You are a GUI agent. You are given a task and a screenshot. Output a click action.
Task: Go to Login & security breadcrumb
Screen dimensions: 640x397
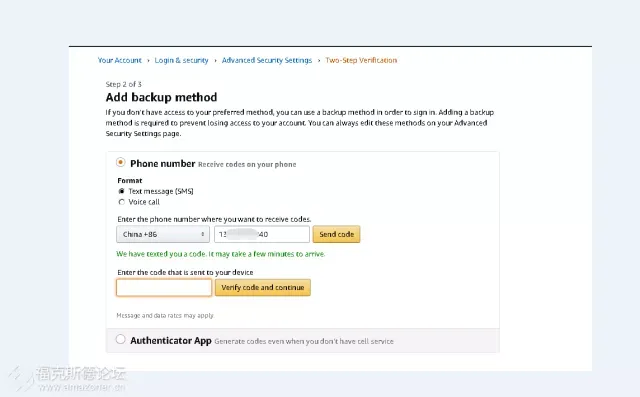point(181,60)
